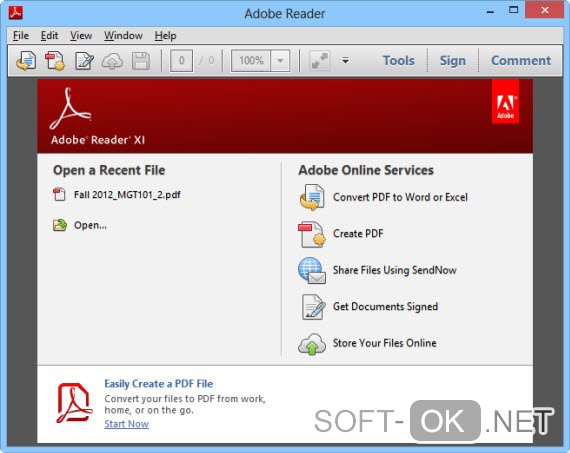570x453 pixels.
Task: Toggle the read mode expand arrows icon
Action: coord(320,61)
